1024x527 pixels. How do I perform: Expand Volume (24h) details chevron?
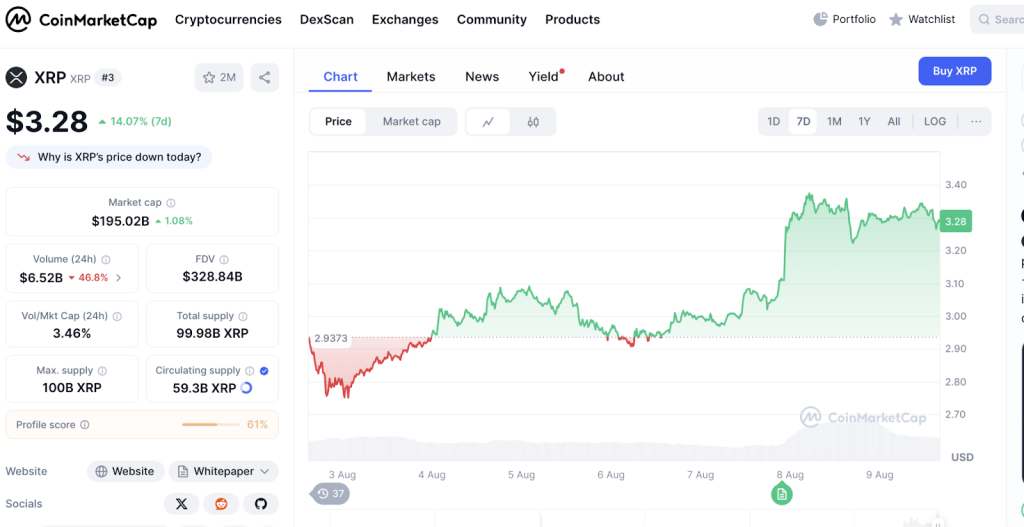point(119,278)
